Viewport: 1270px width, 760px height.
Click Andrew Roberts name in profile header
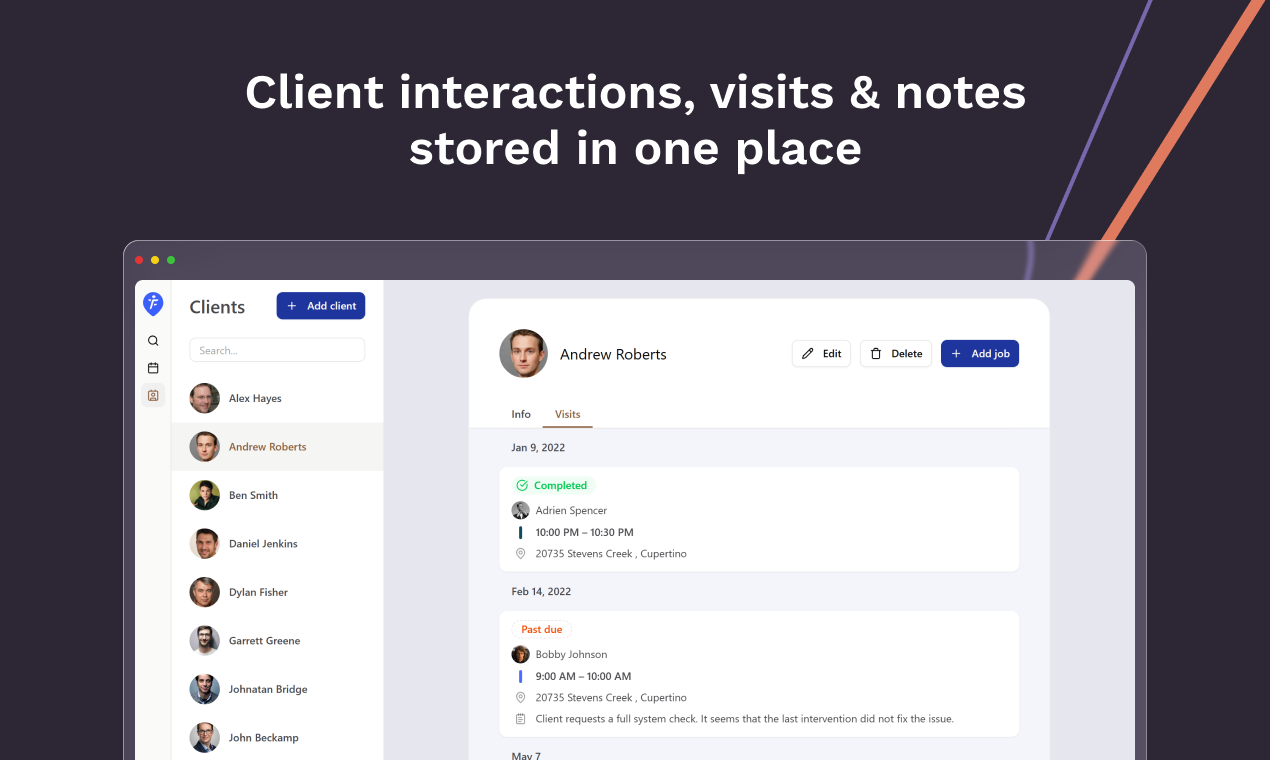(x=613, y=355)
